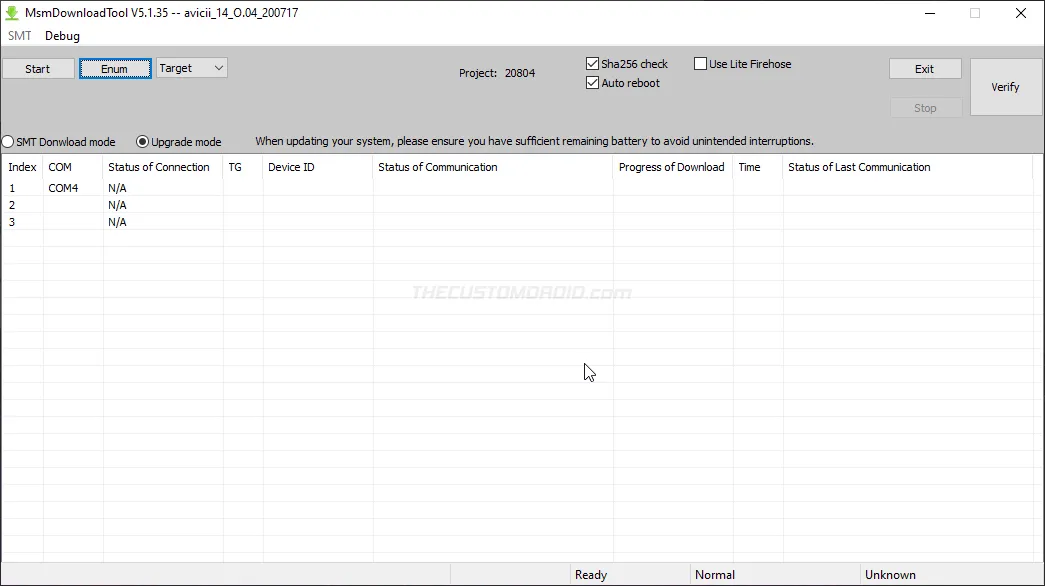Click the Progress of Download column header
This screenshot has height=586, width=1045.
point(671,167)
